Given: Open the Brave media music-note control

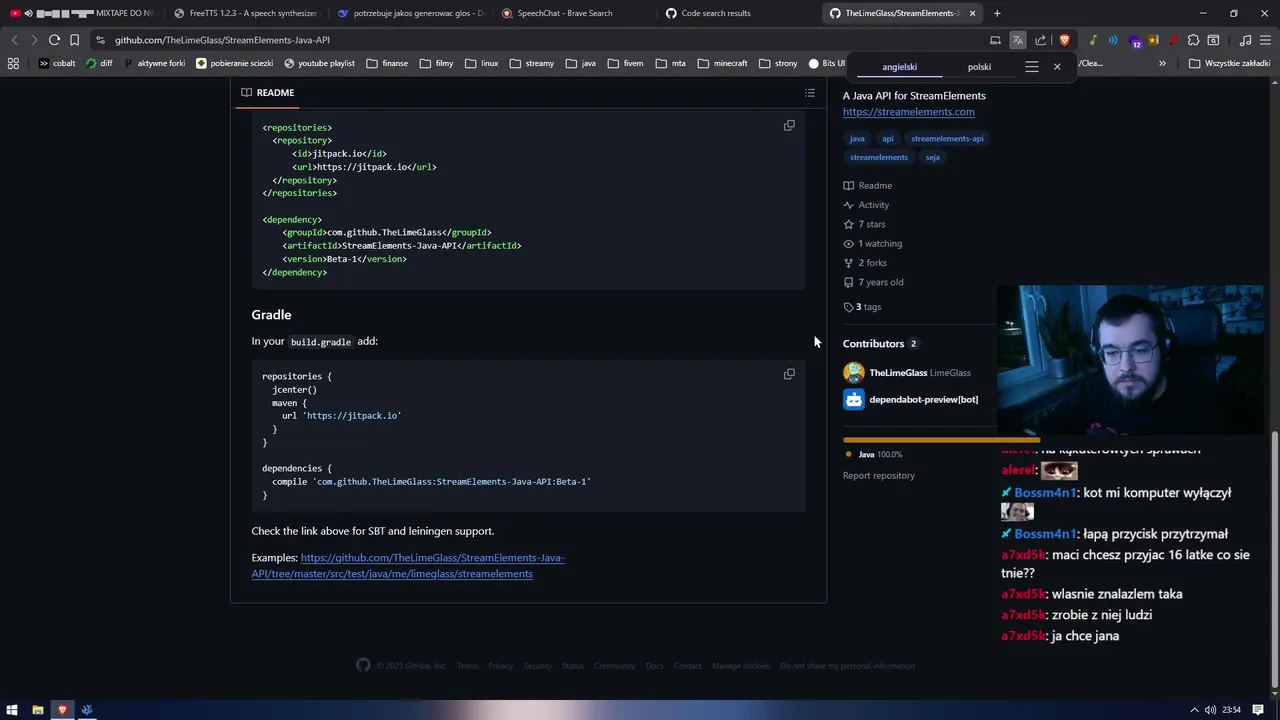Looking at the screenshot, I should (x=1245, y=40).
